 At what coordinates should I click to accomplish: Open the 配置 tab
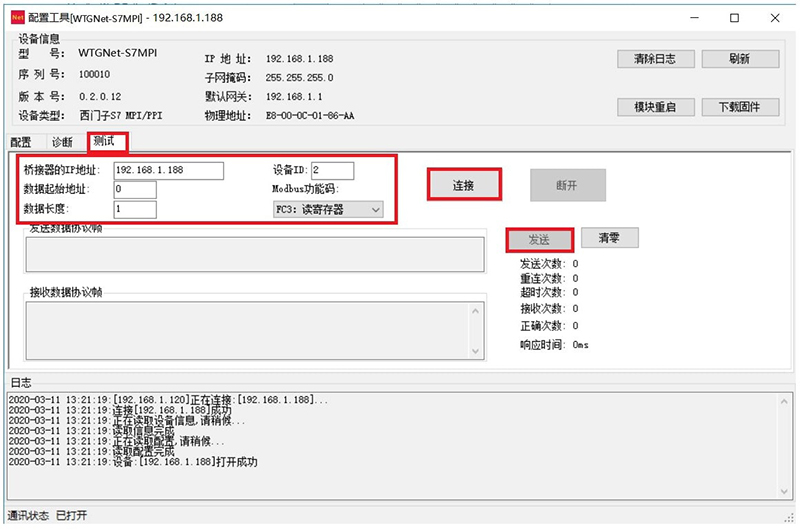pos(21,142)
